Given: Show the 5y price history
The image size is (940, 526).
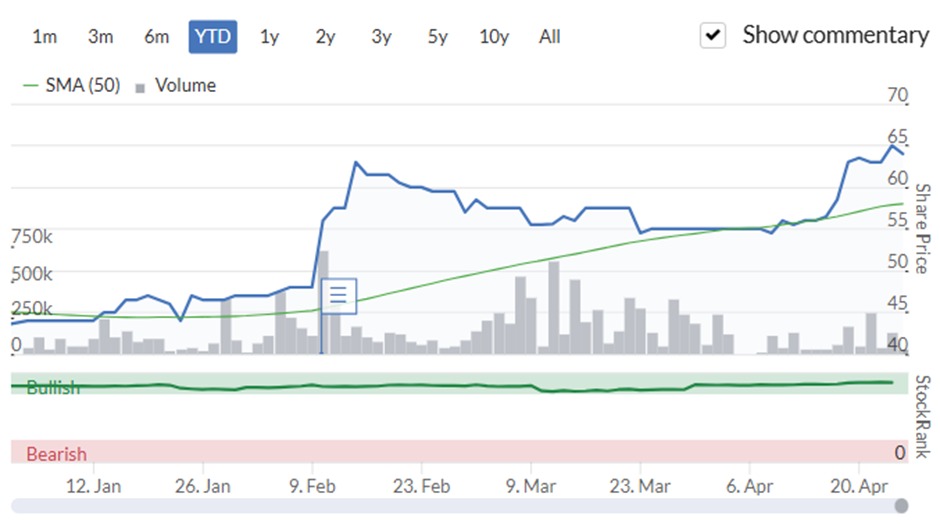Looking at the screenshot, I should (438, 37).
